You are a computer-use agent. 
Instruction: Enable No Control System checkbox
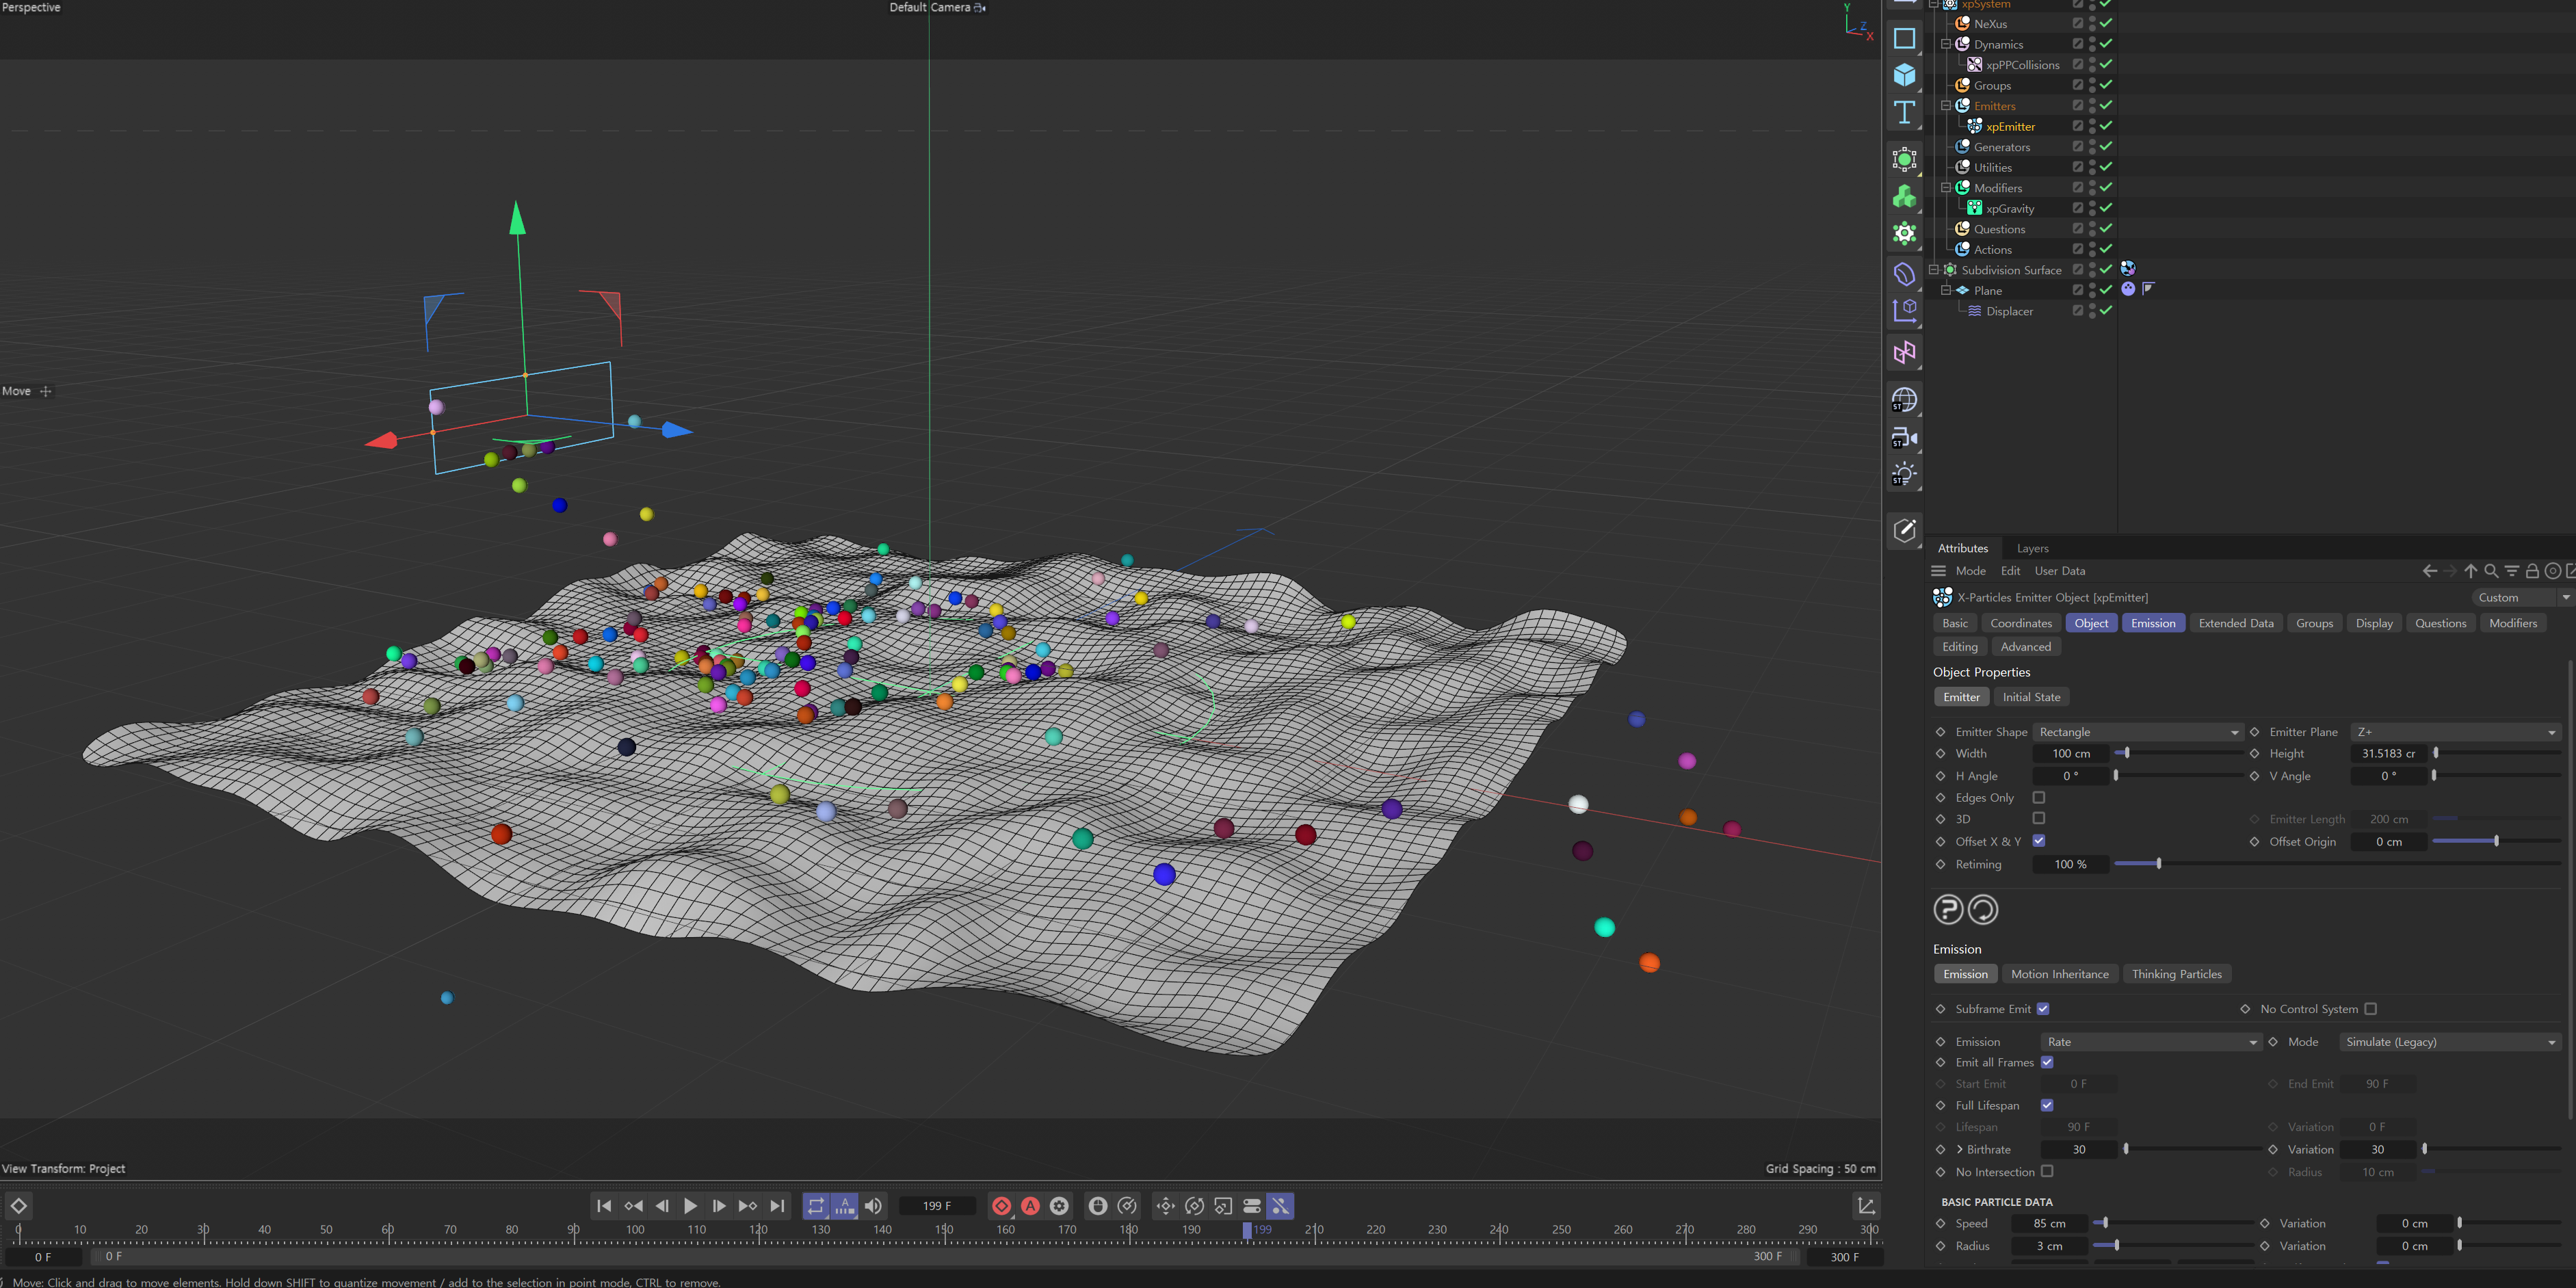tap(2370, 1009)
